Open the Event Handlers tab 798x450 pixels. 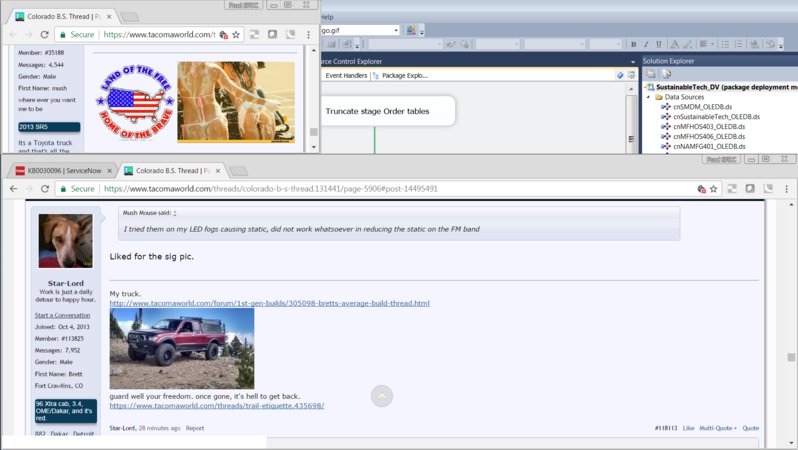[x=346, y=75]
